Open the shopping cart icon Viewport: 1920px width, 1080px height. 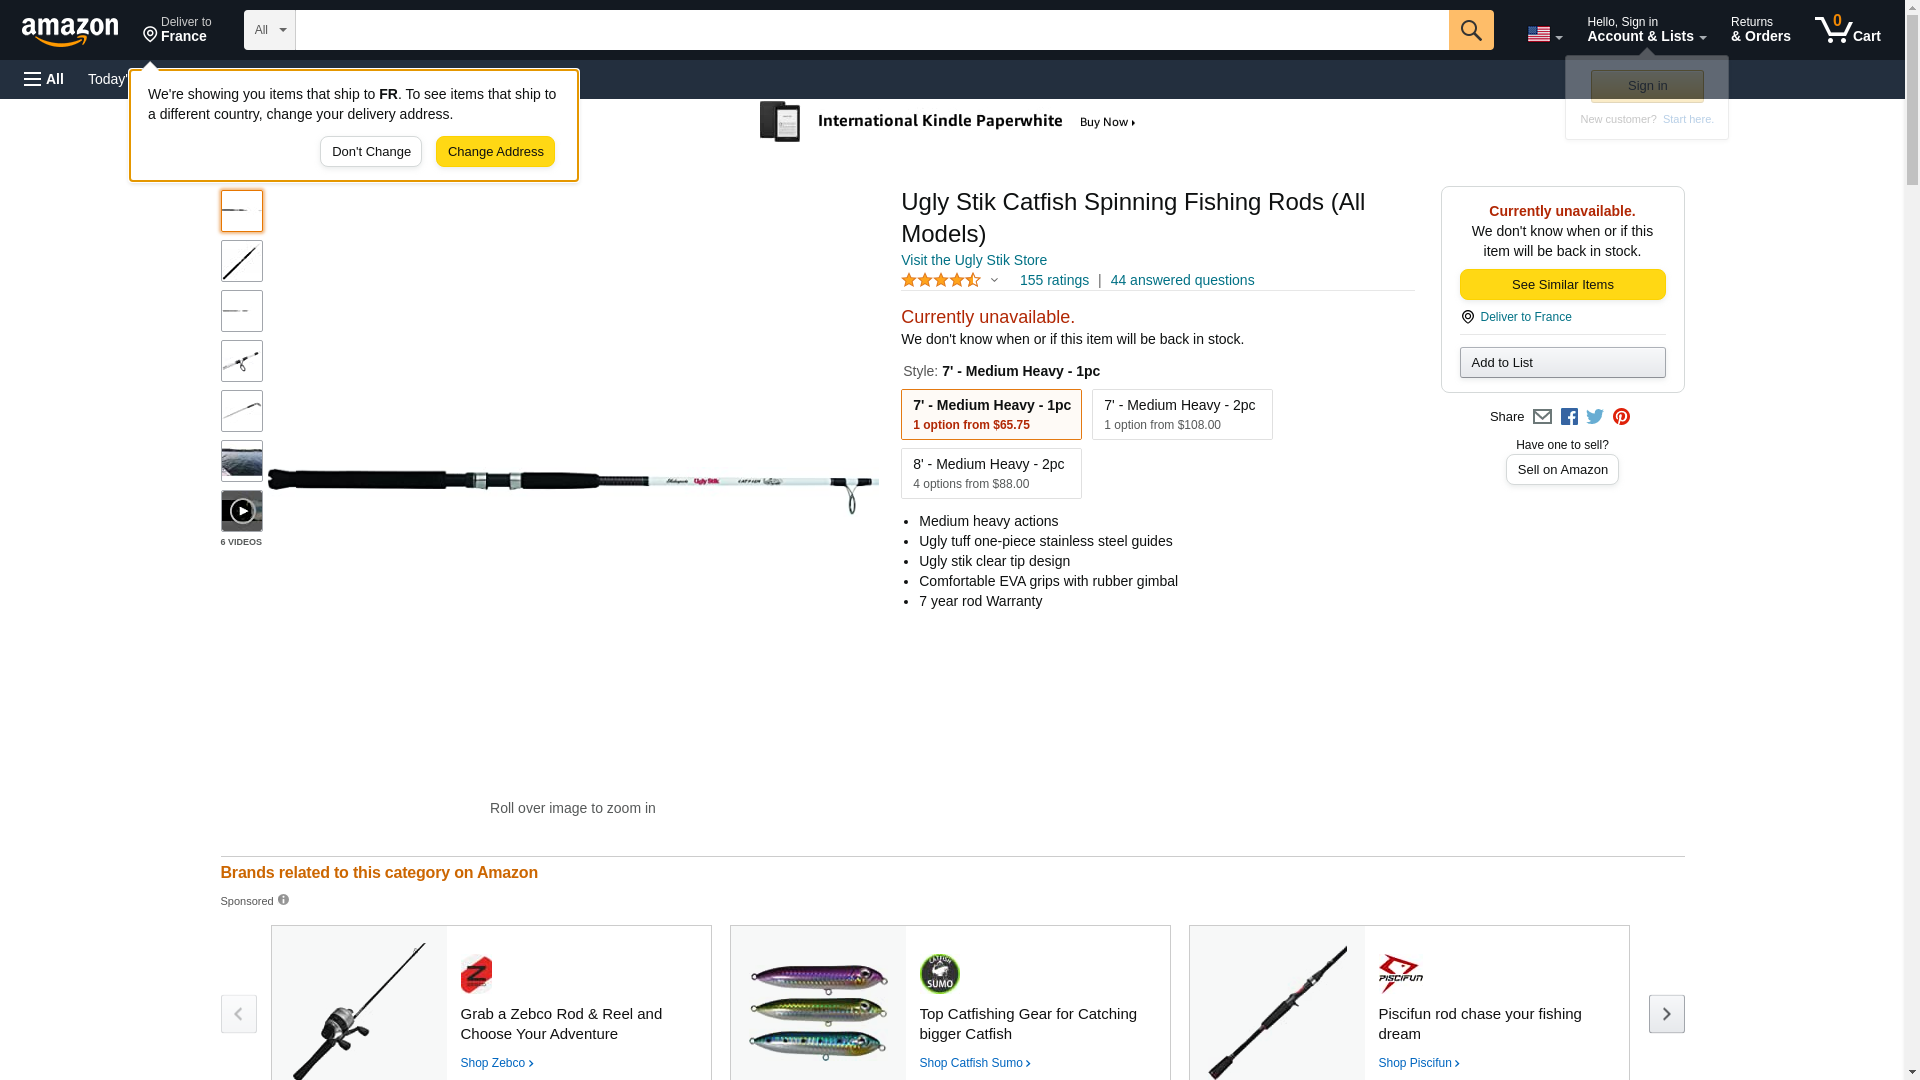click(x=1846, y=30)
